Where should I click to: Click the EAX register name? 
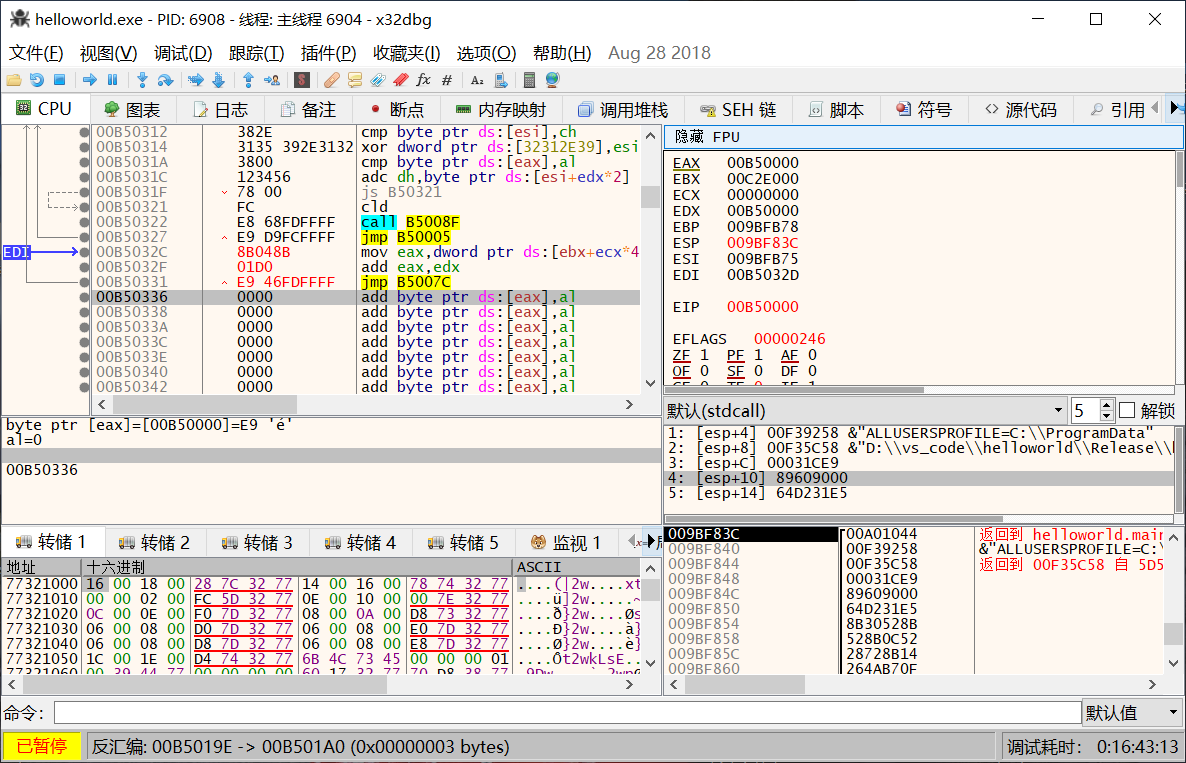686,163
